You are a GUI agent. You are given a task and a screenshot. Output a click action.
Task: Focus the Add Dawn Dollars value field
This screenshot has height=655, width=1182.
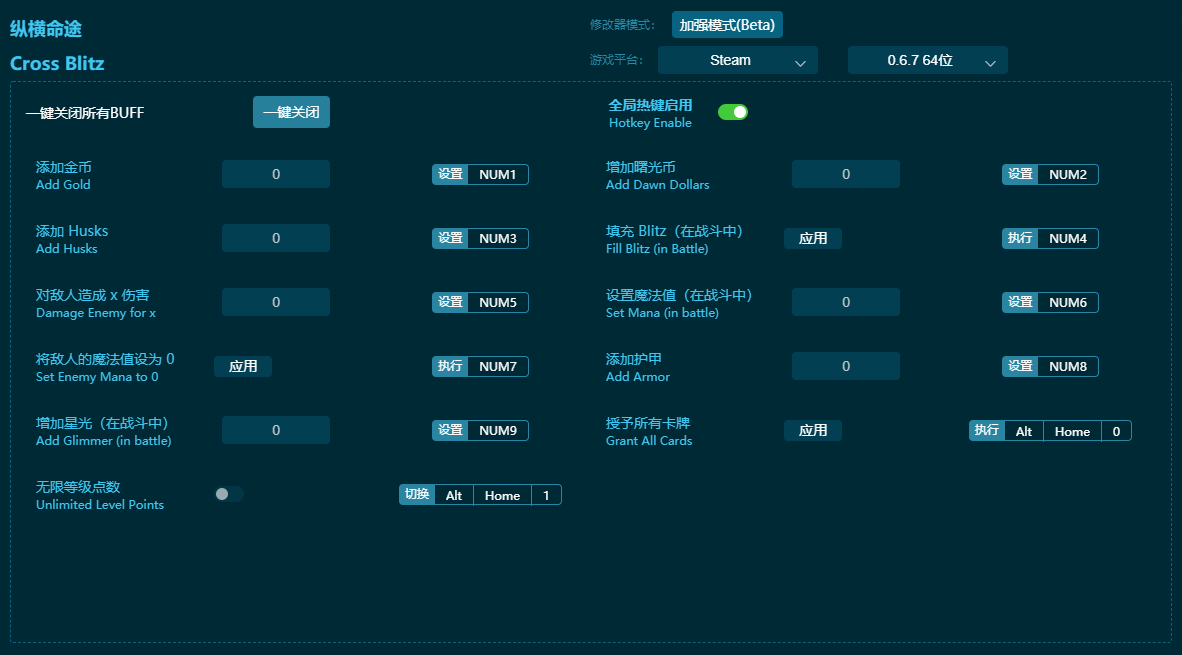pos(845,174)
